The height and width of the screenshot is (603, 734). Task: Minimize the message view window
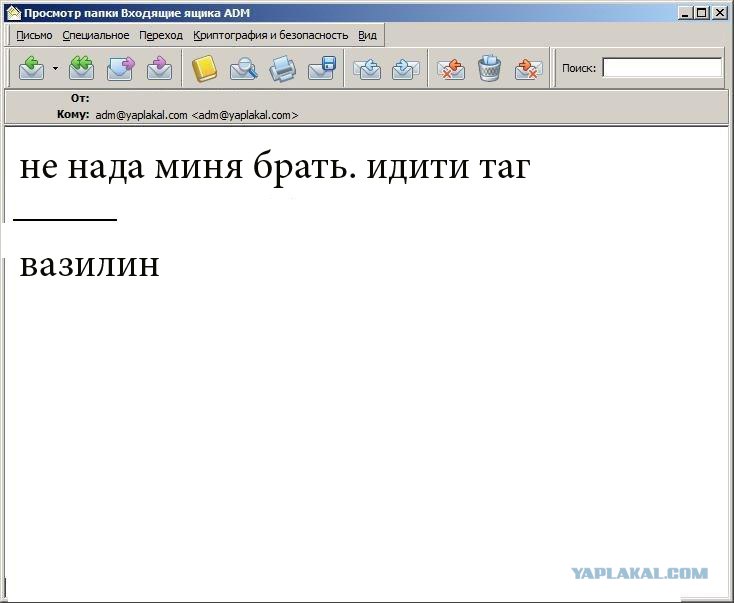pyautogui.click(x=685, y=13)
